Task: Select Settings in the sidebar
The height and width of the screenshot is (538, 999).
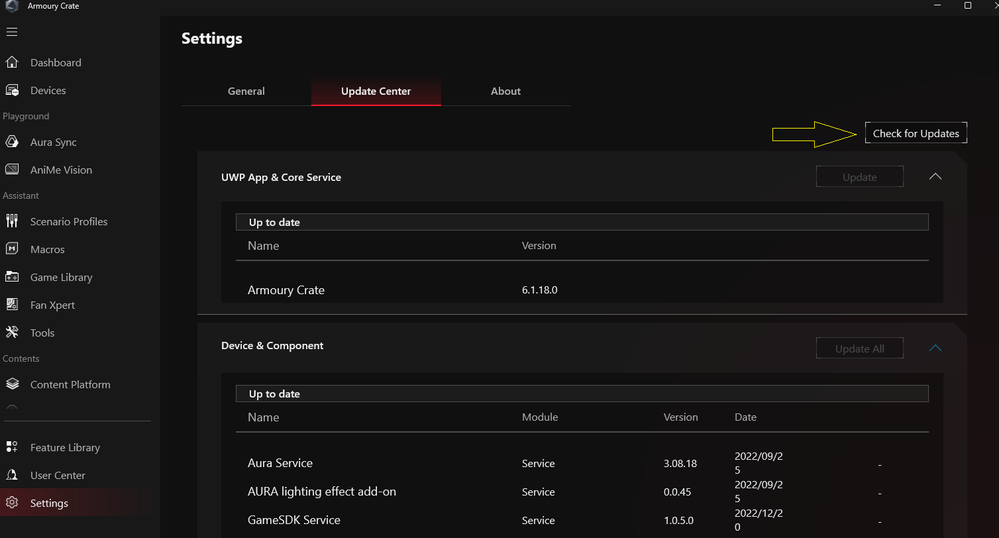Action: point(49,503)
